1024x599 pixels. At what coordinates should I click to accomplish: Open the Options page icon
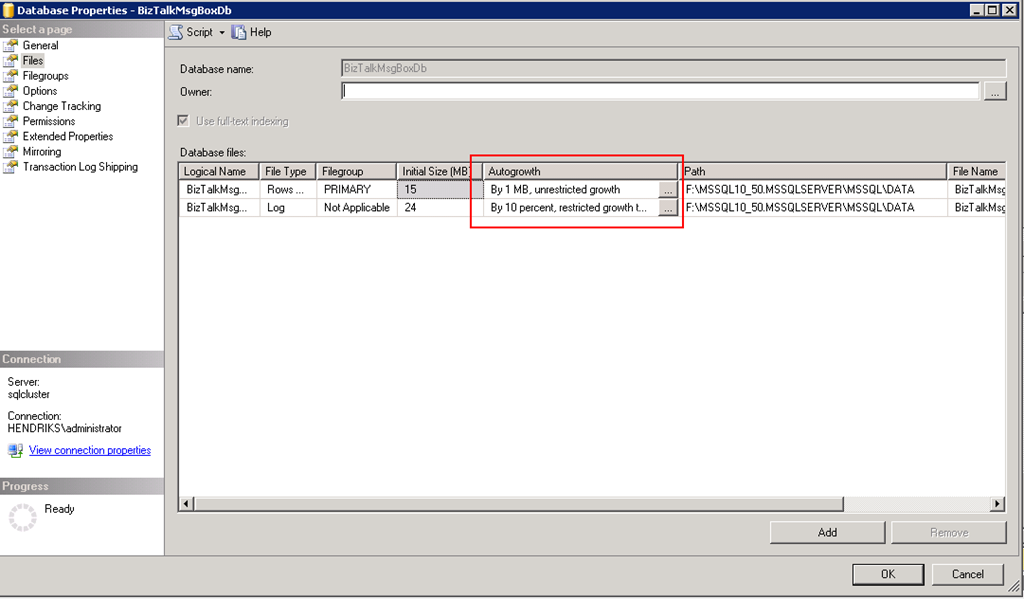11,91
